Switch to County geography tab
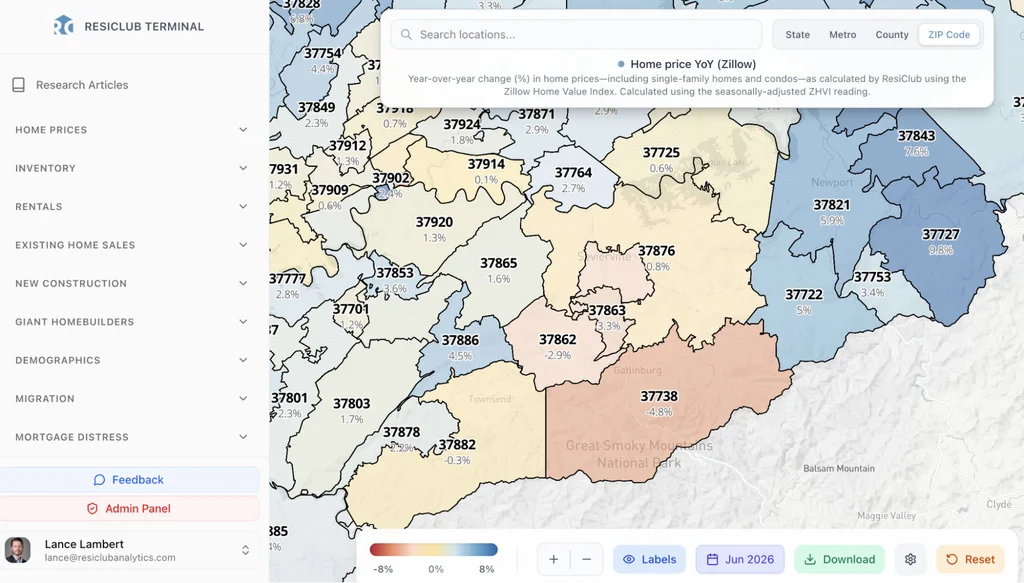This screenshot has width=1024, height=583. [x=891, y=35]
